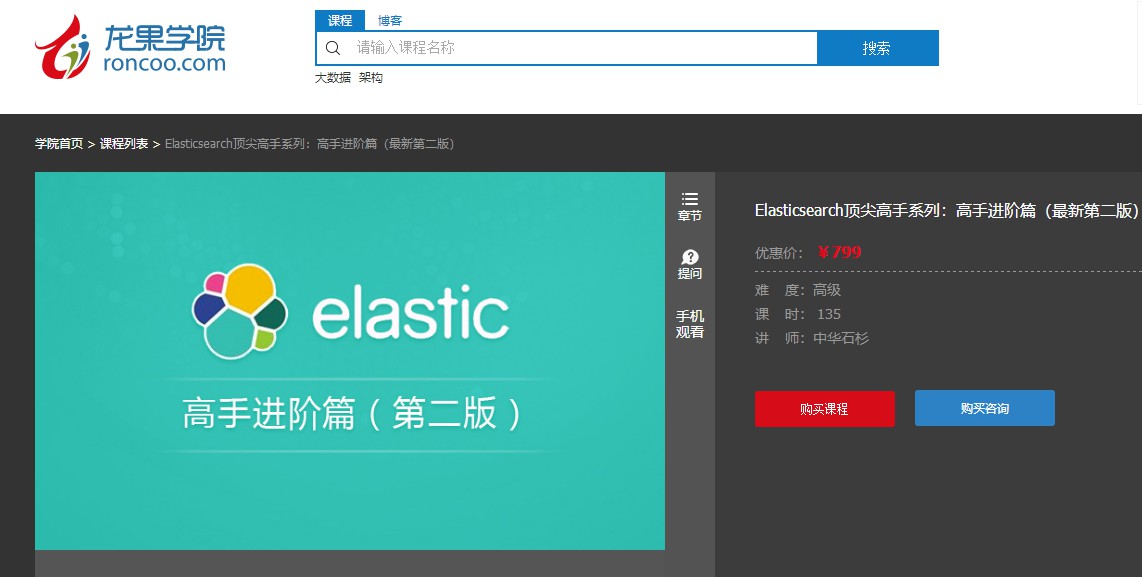
Task: Switch to the 课程 search tab
Action: [340, 20]
